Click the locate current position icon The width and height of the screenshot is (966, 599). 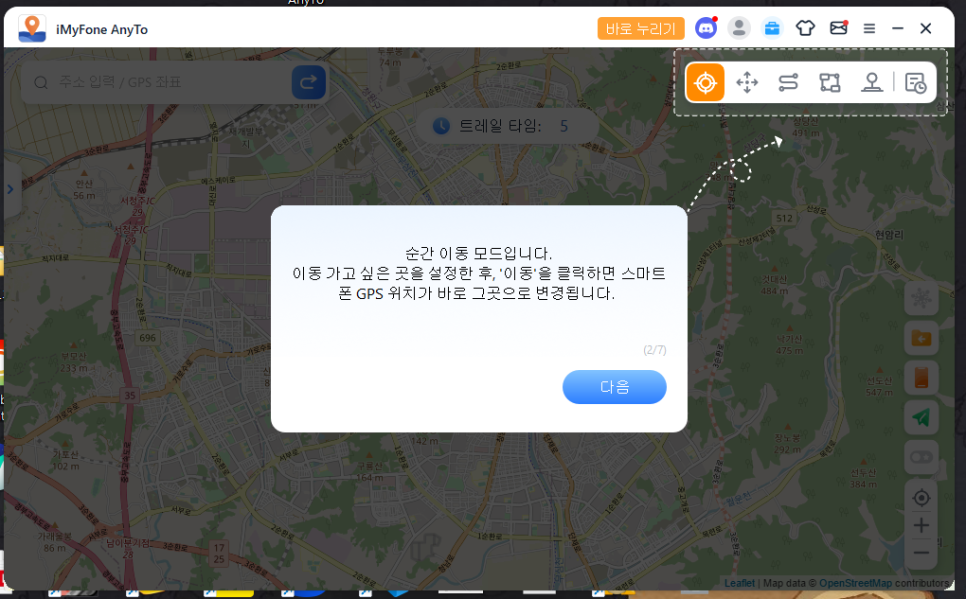coord(921,497)
